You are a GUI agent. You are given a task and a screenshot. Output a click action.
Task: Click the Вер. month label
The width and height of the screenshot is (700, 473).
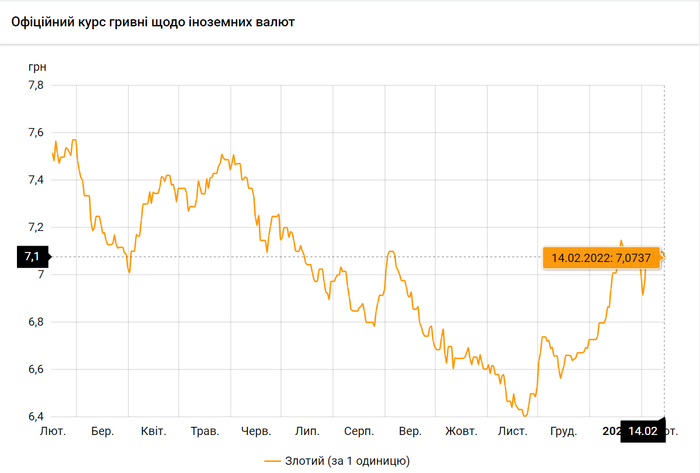click(410, 432)
